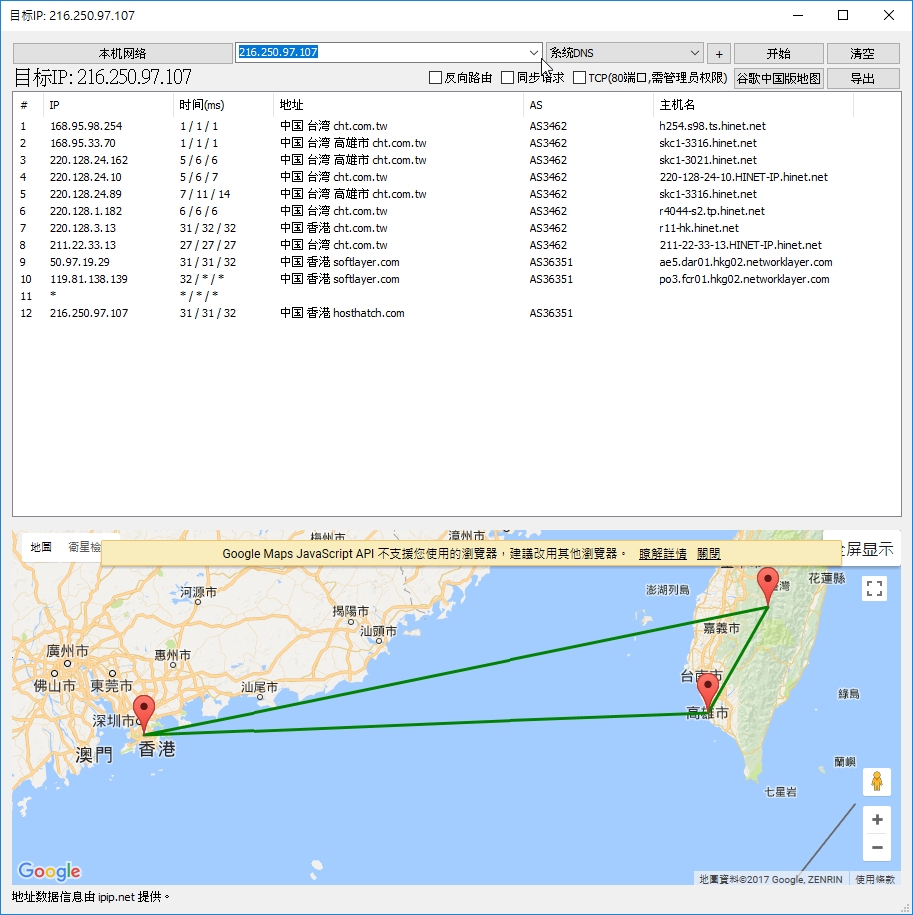Click 汕頭市 label on the map

coord(378,631)
